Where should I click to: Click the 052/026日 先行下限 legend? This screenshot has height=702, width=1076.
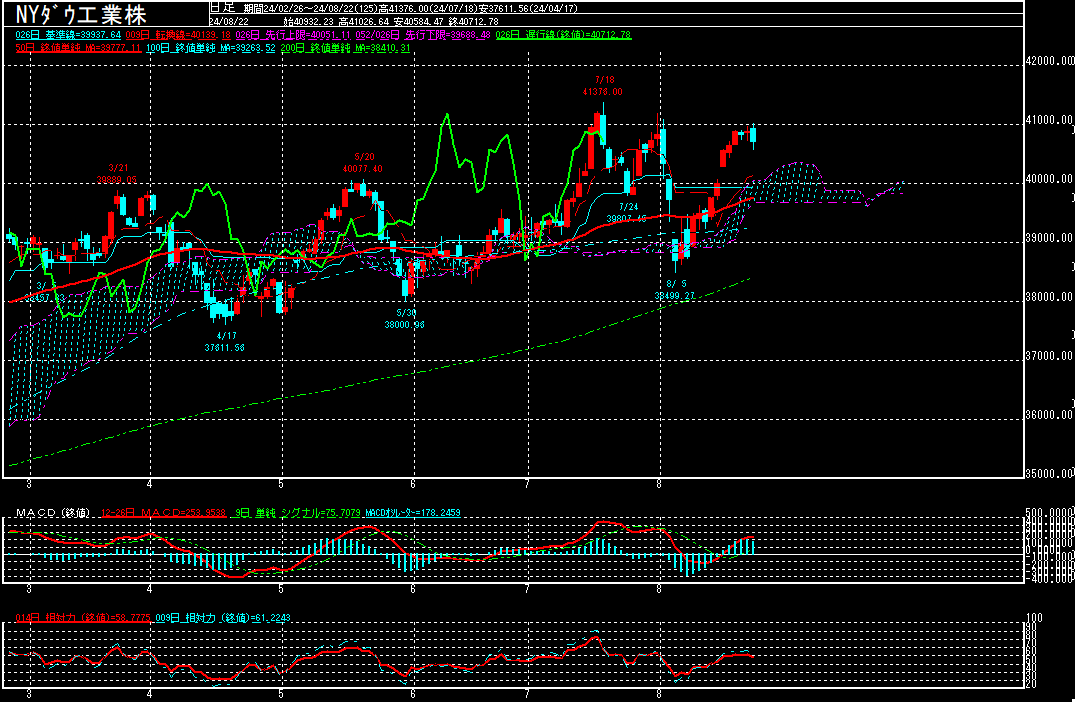pos(423,34)
